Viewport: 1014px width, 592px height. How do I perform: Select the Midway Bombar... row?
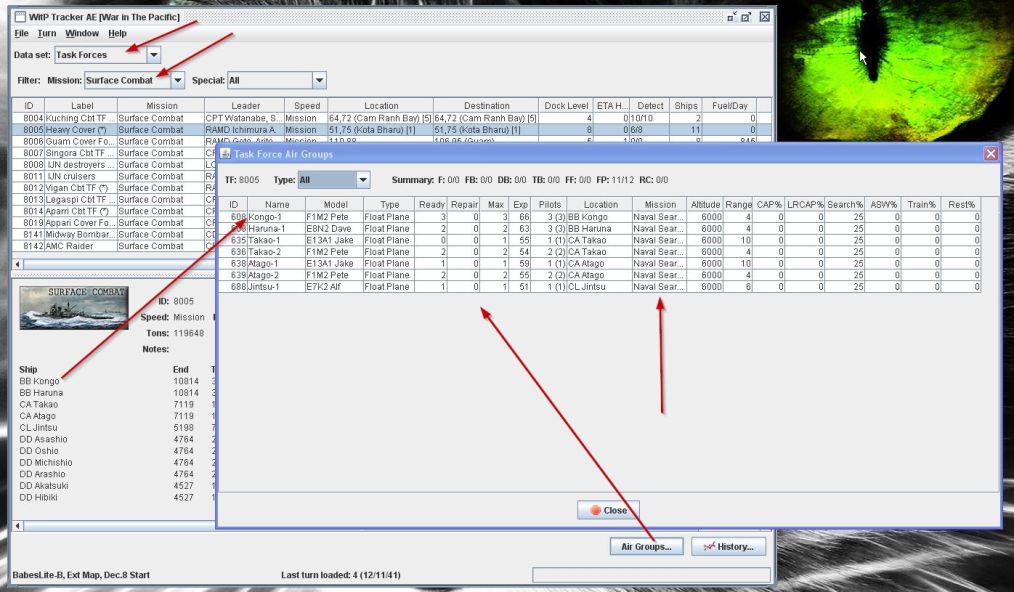(x=115, y=234)
